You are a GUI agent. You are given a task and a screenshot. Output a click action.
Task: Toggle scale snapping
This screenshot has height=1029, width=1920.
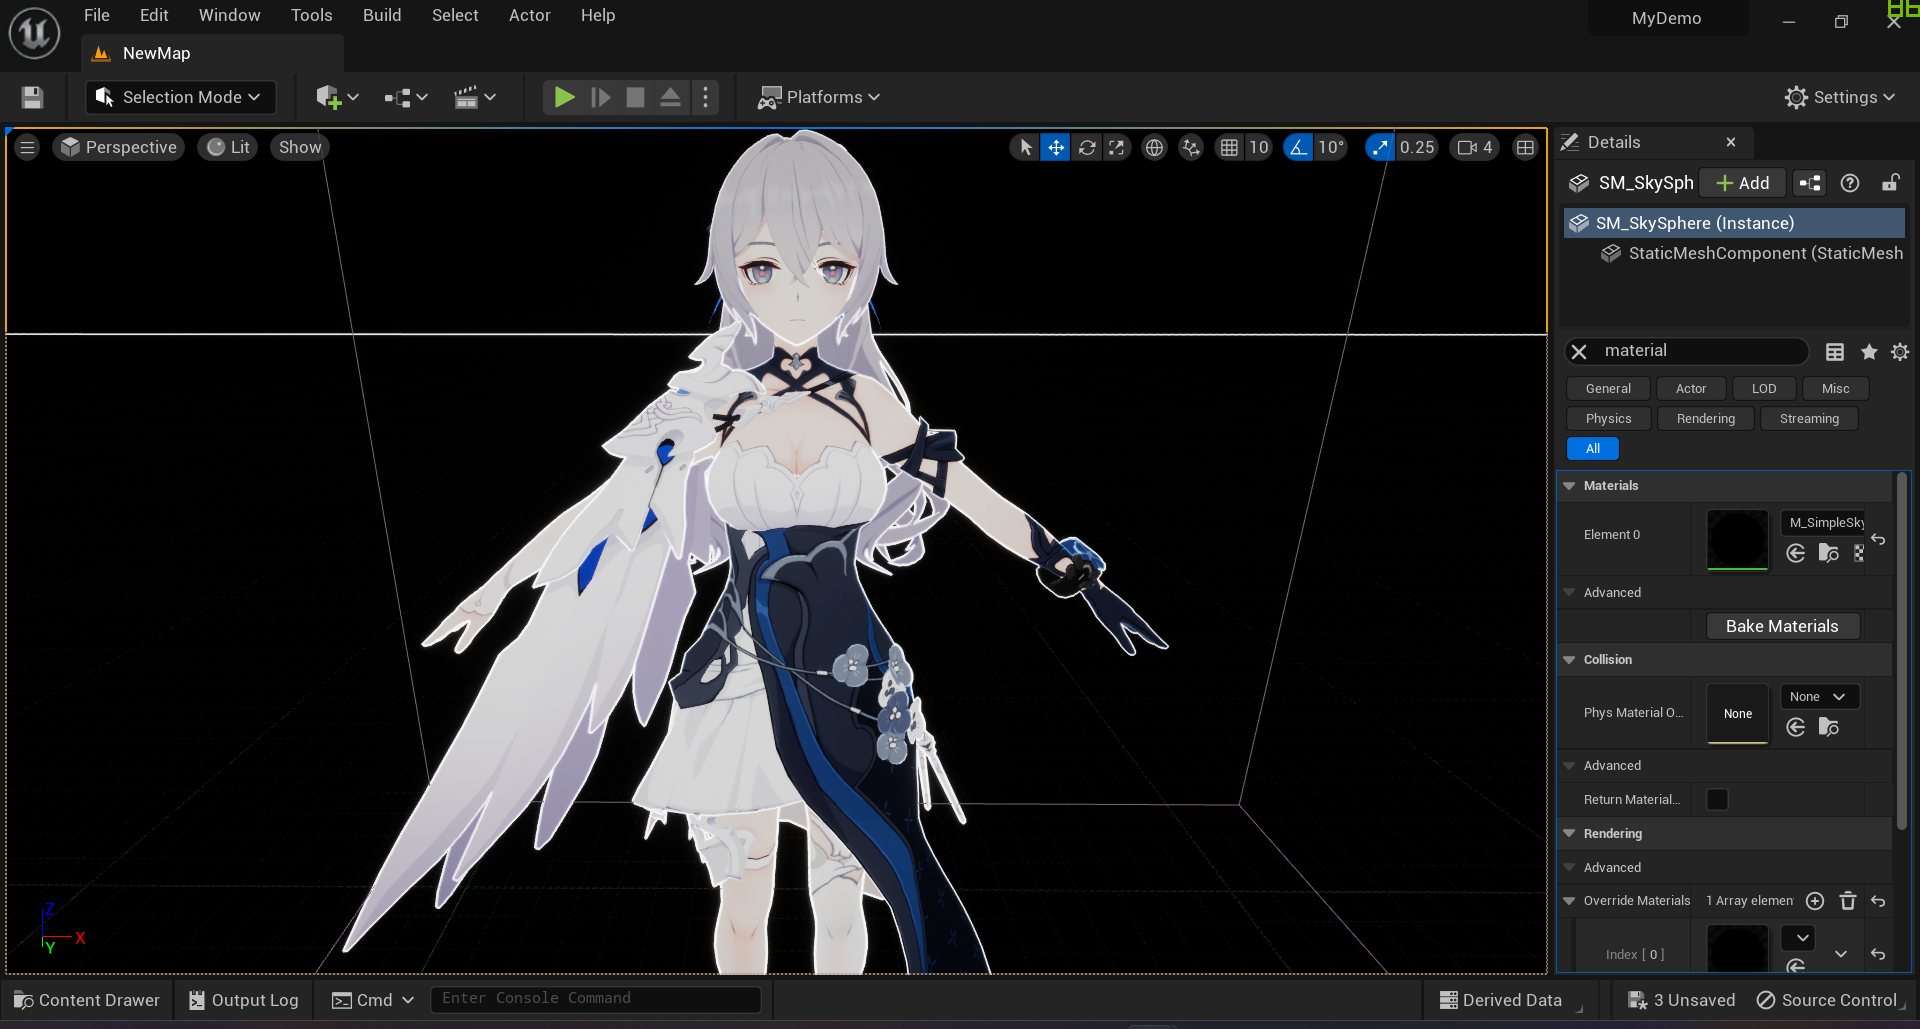(x=1380, y=147)
